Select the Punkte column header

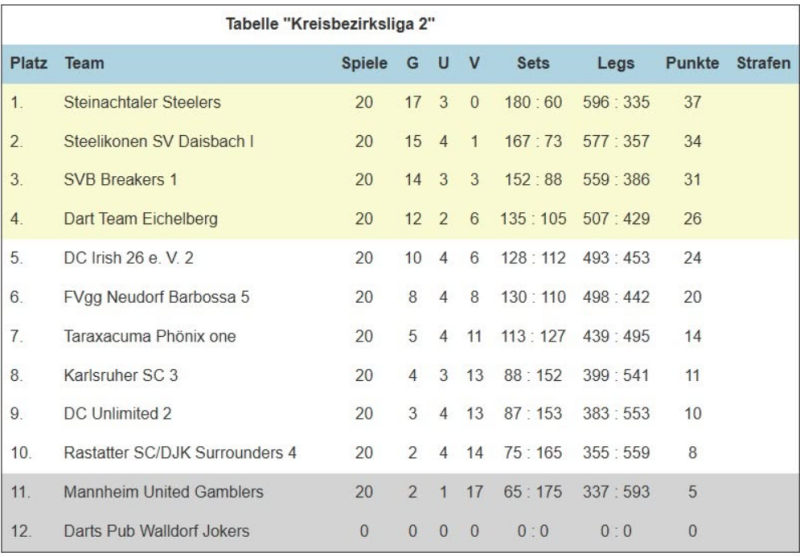tap(692, 63)
